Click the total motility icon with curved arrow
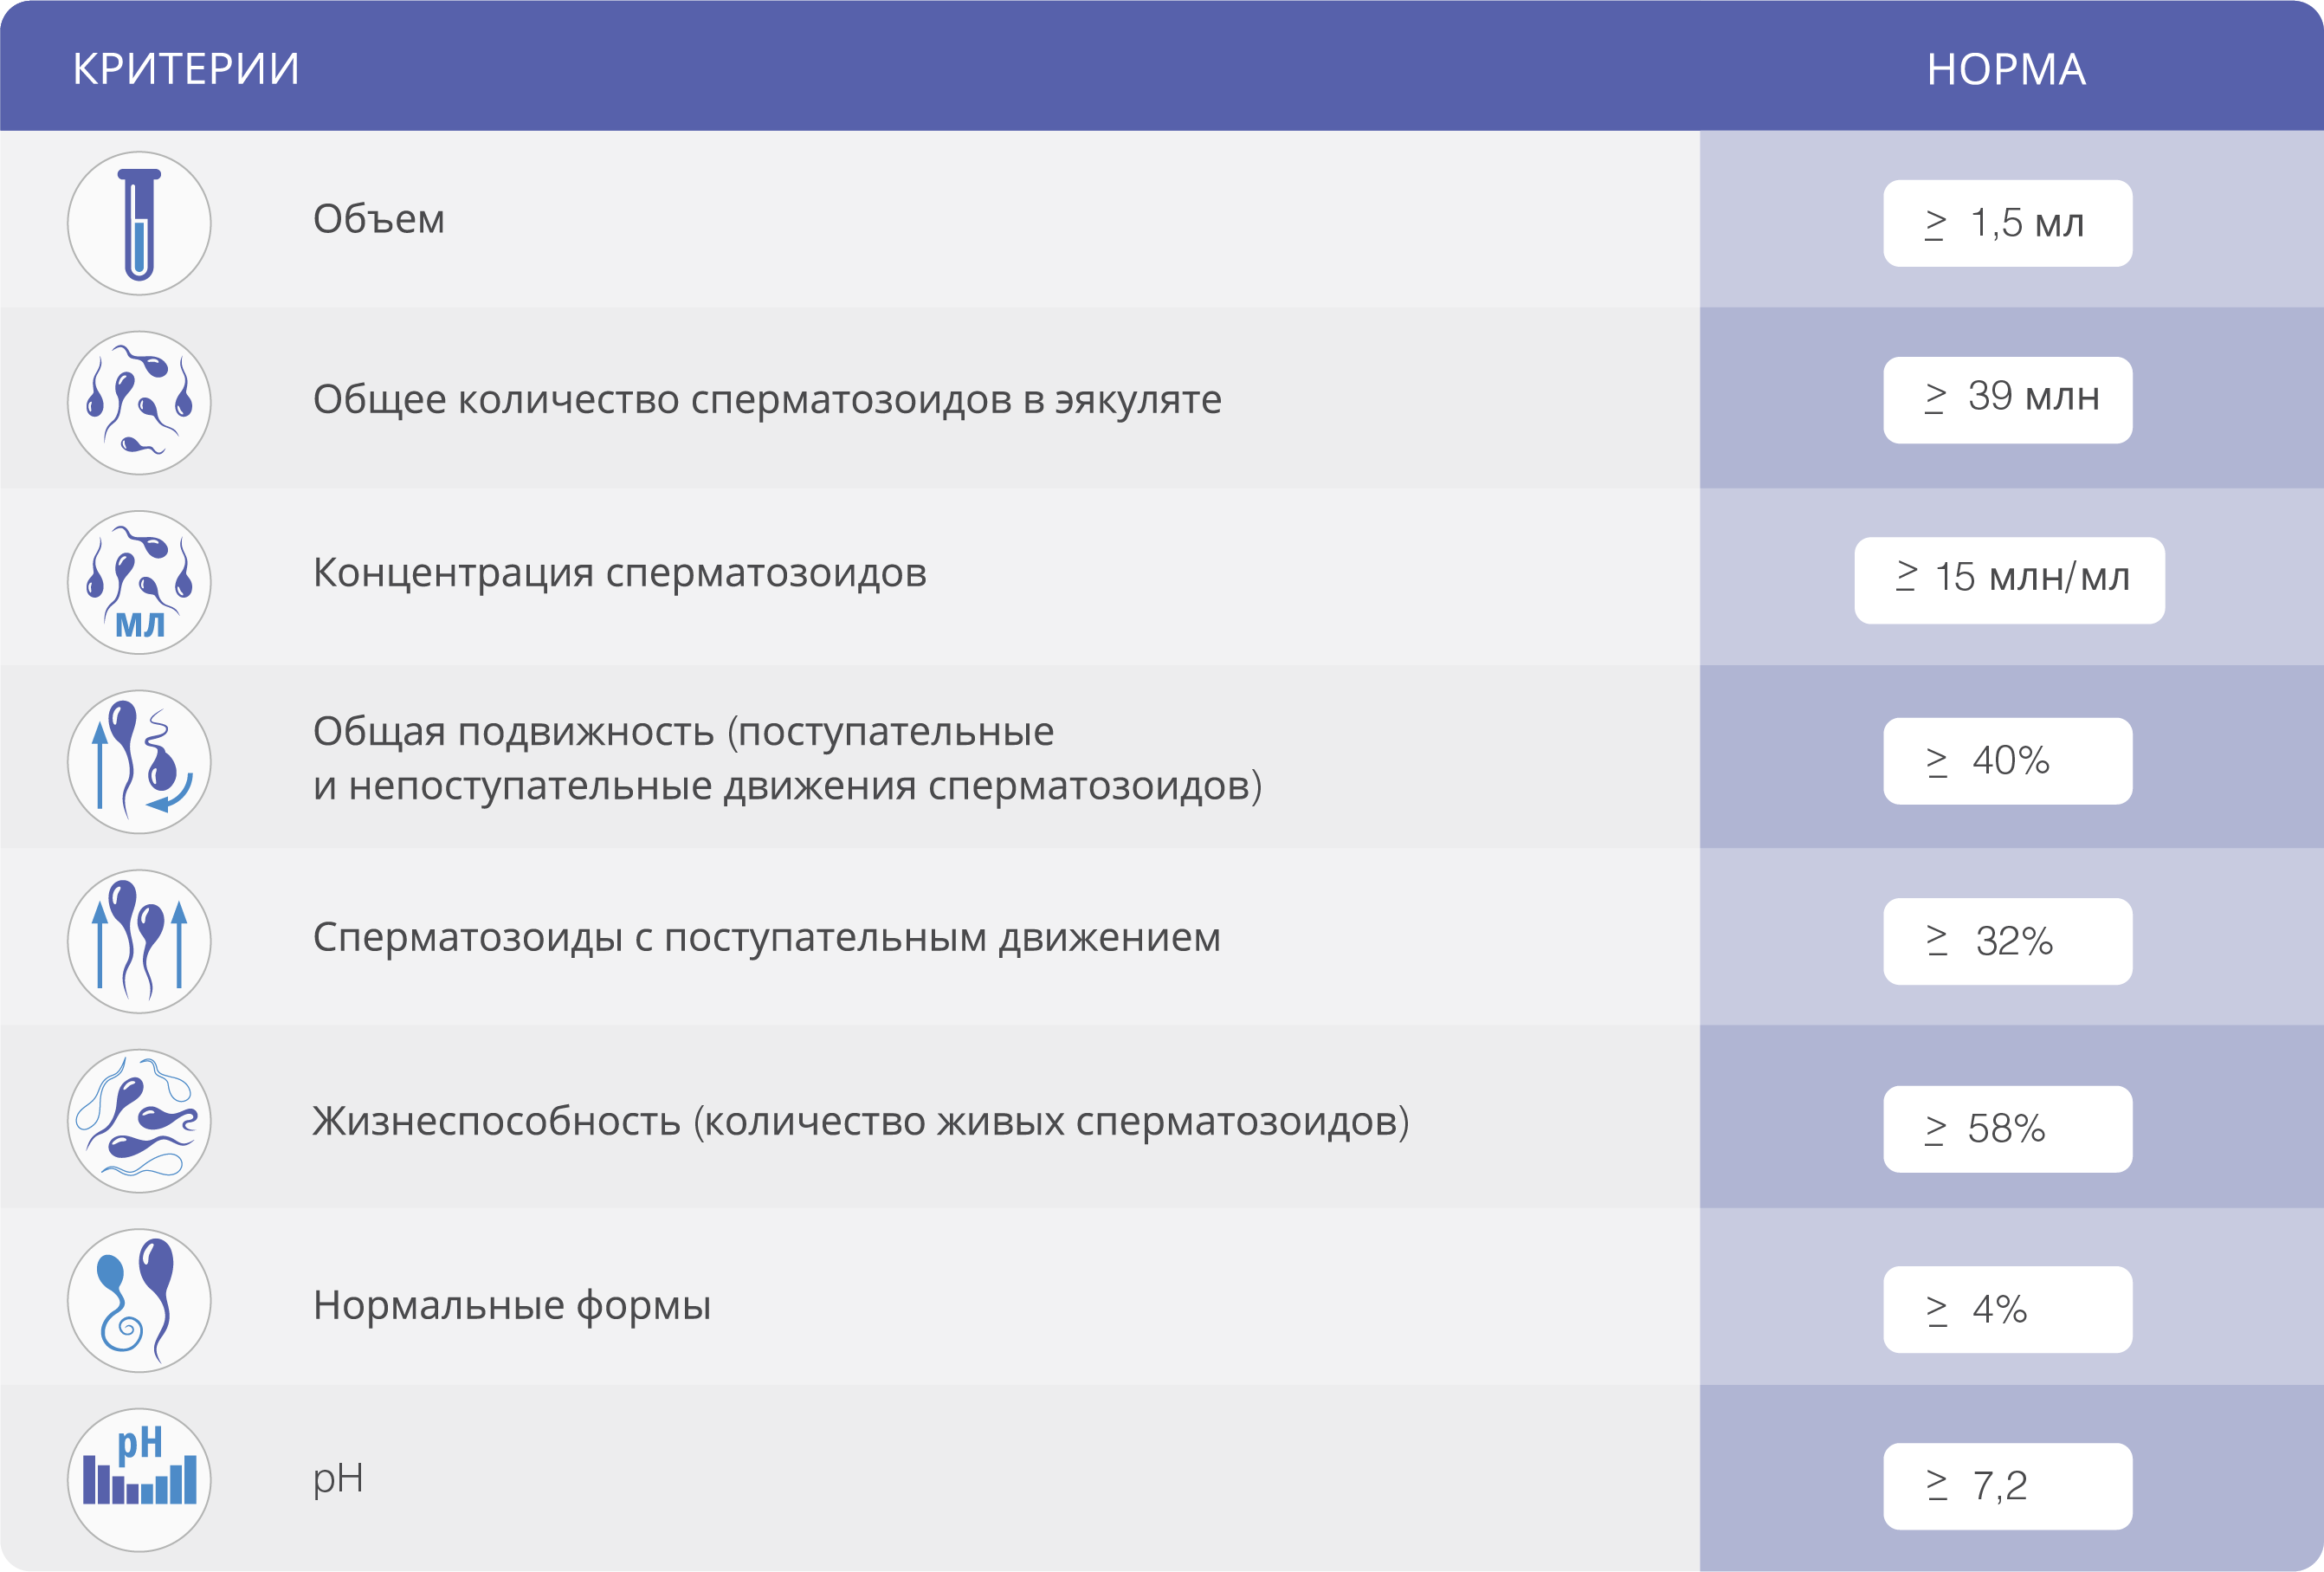This screenshot has width=2324, height=1572. tap(139, 762)
